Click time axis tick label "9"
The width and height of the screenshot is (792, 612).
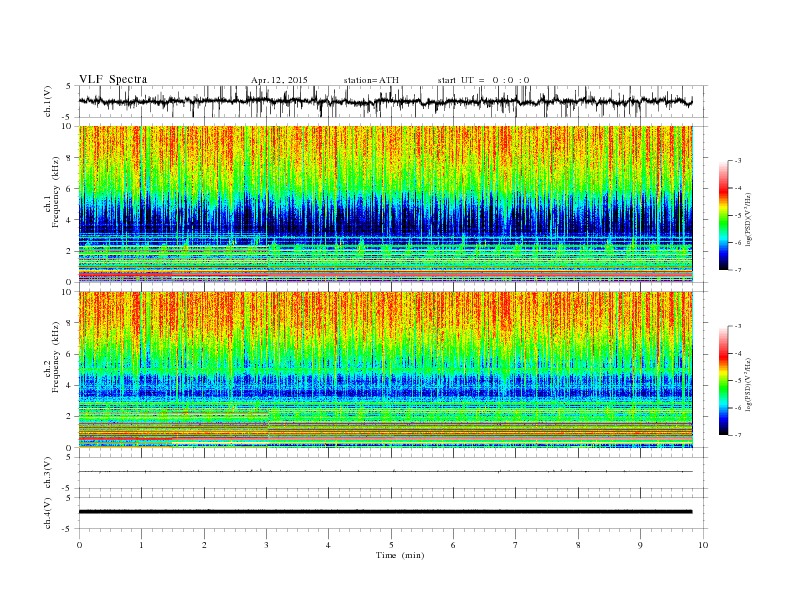640,545
